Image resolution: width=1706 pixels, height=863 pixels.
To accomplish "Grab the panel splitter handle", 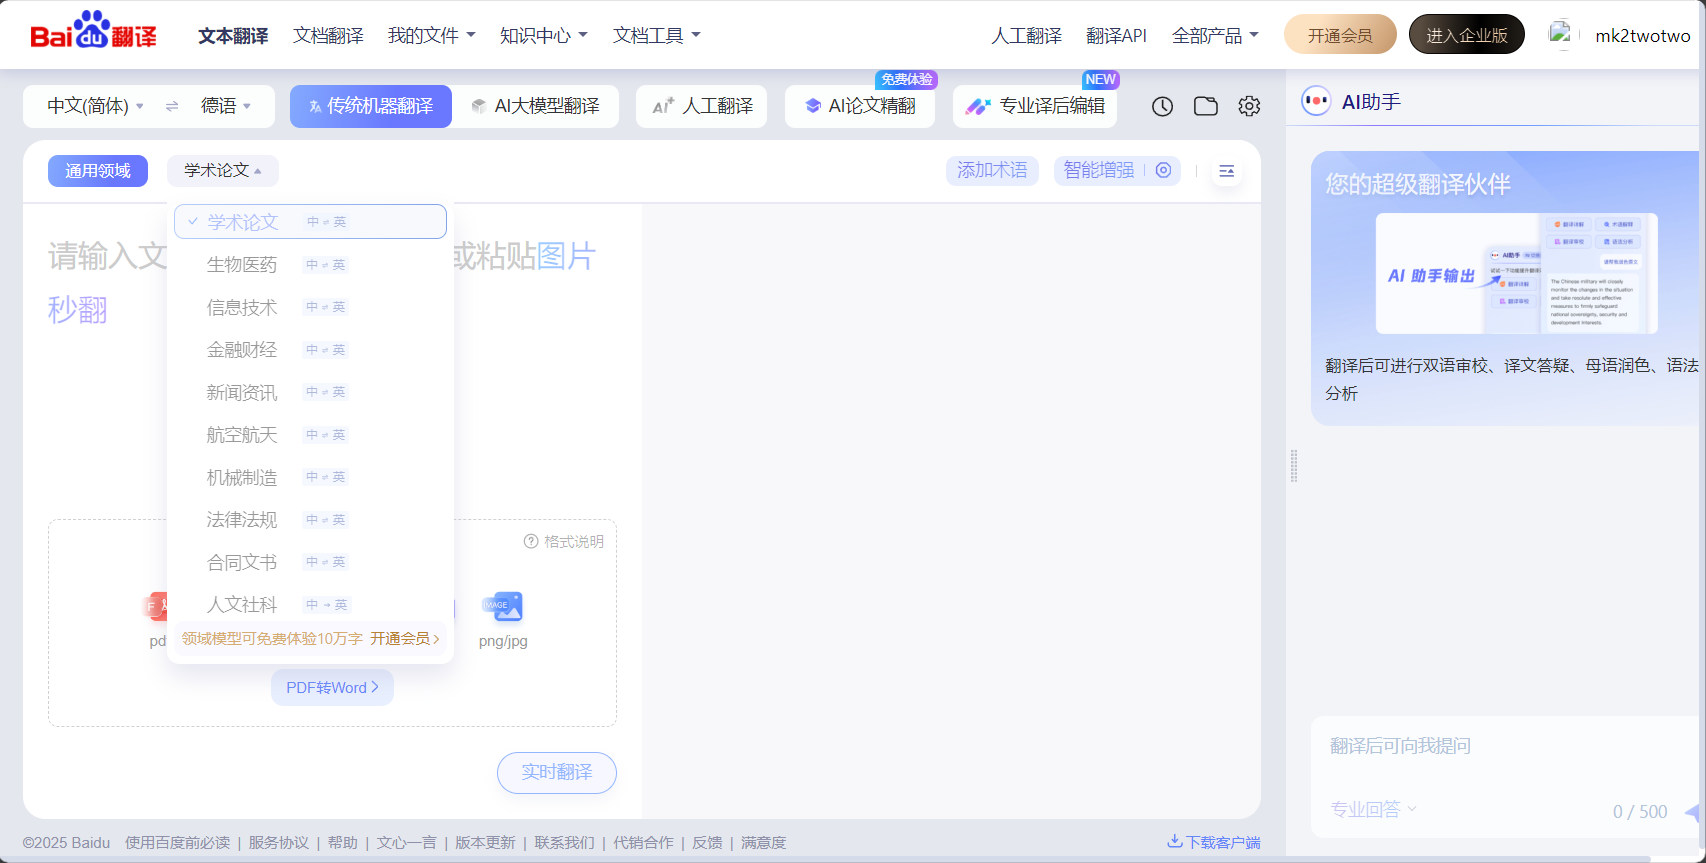I will pos(1294,466).
